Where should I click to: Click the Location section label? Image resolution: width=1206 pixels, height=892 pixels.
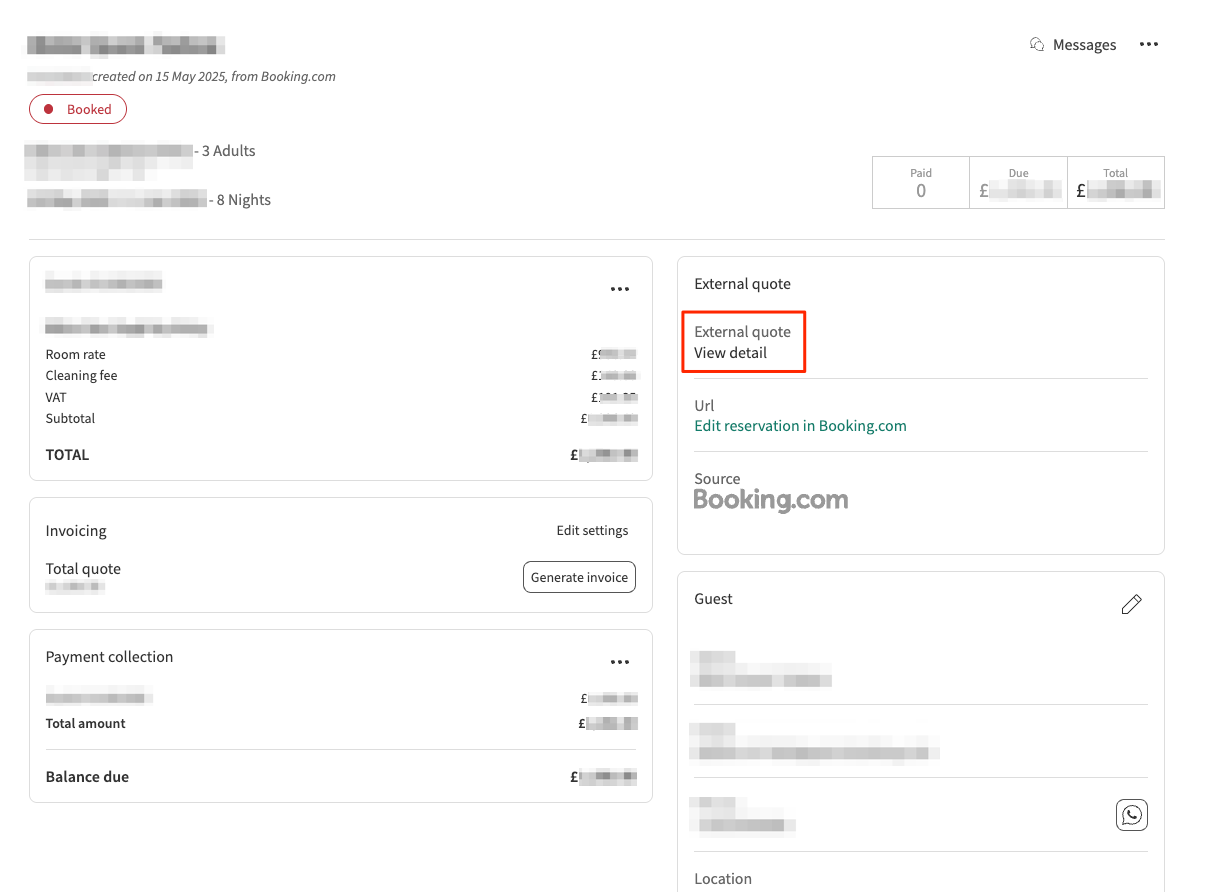click(x=723, y=879)
